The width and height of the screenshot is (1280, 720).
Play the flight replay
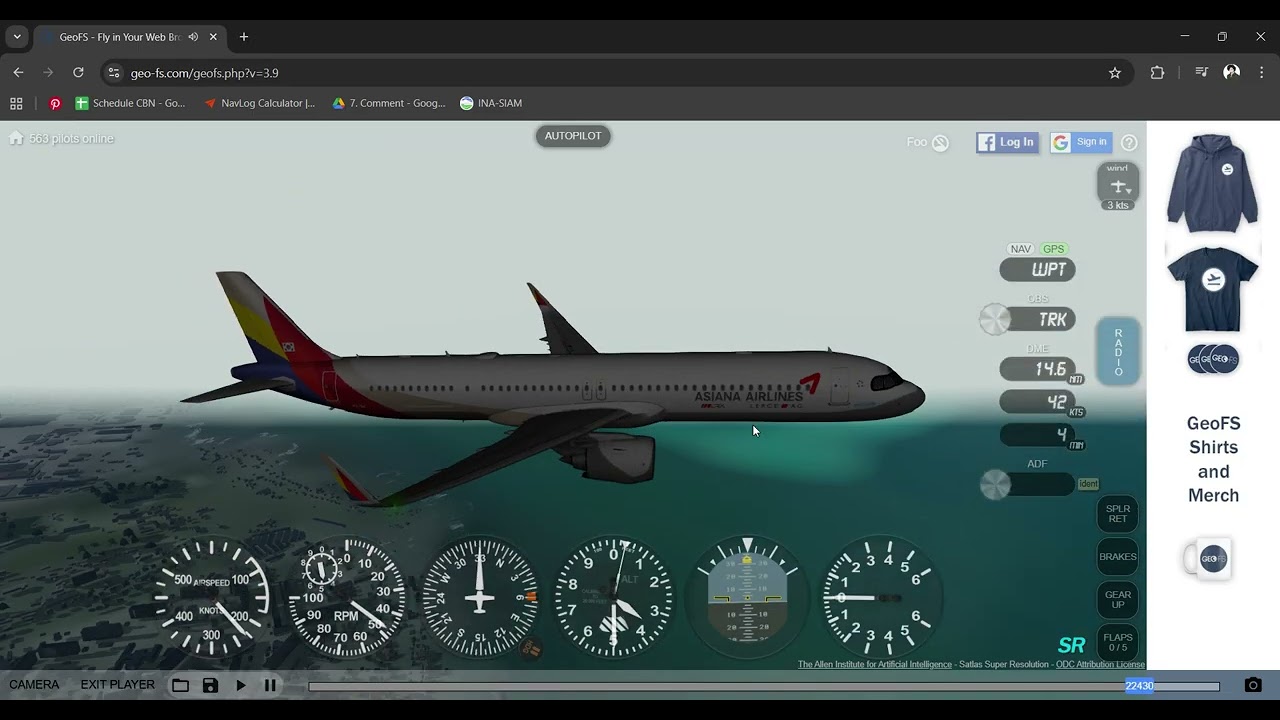241,685
